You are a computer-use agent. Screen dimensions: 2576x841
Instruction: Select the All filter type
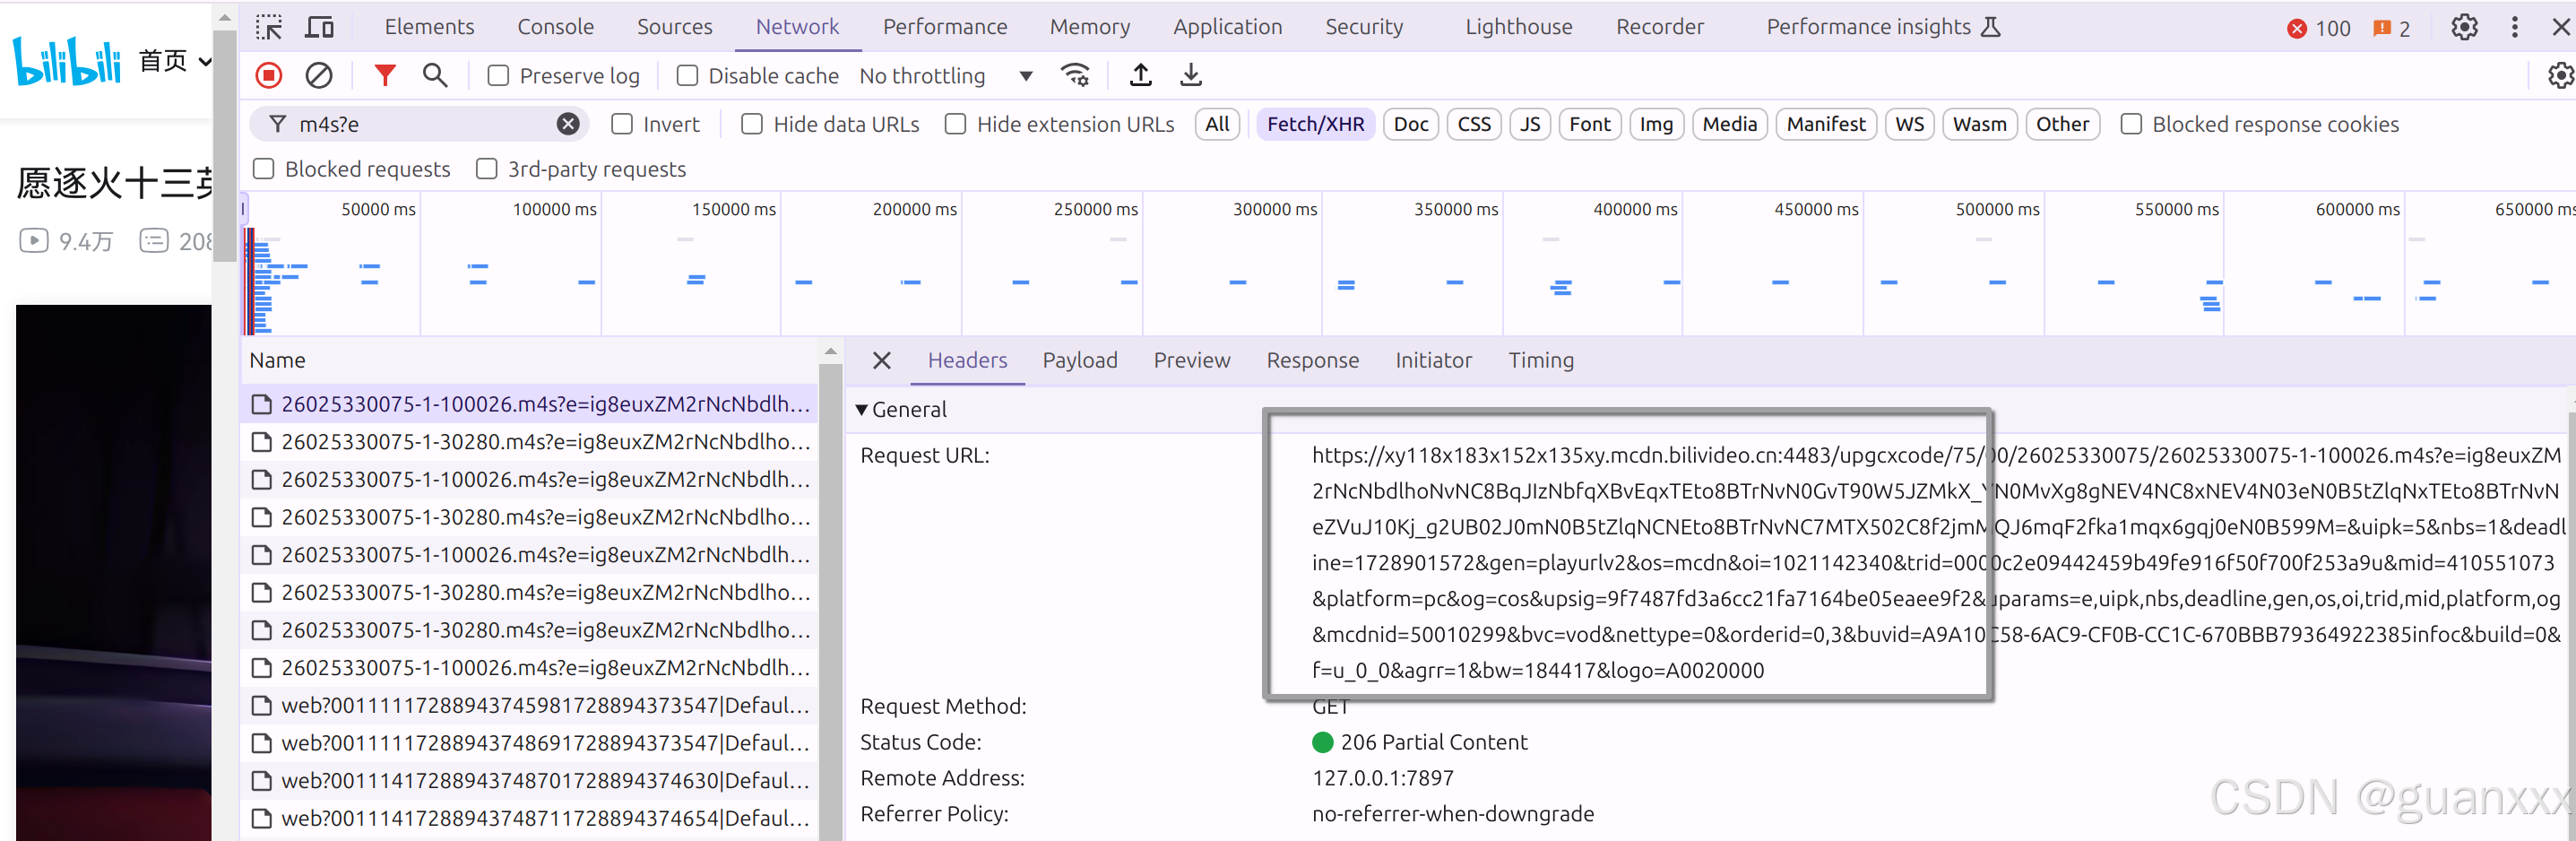pyautogui.click(x=1217, y=124)
